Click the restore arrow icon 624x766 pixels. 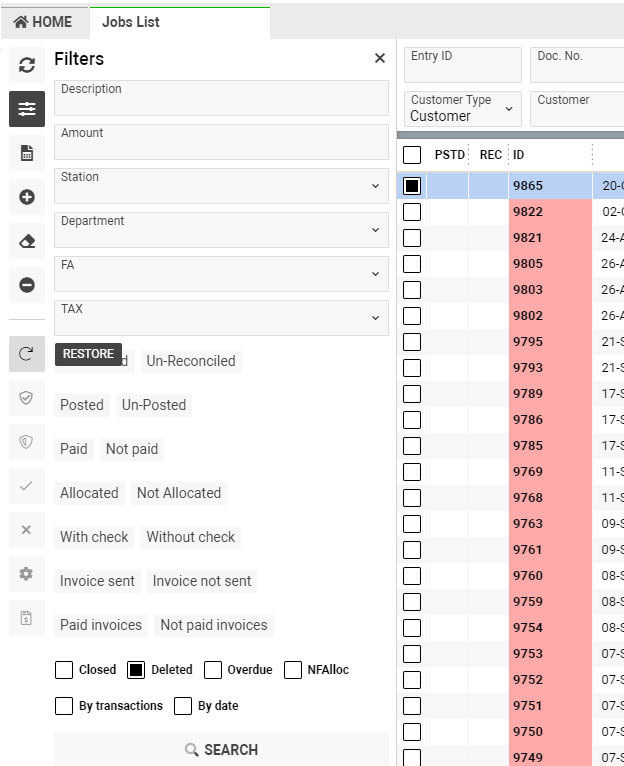pos(27,354)
